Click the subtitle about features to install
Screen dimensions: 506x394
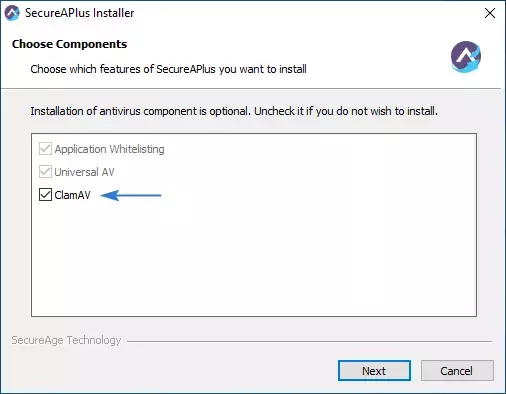(x=168, y=69)
